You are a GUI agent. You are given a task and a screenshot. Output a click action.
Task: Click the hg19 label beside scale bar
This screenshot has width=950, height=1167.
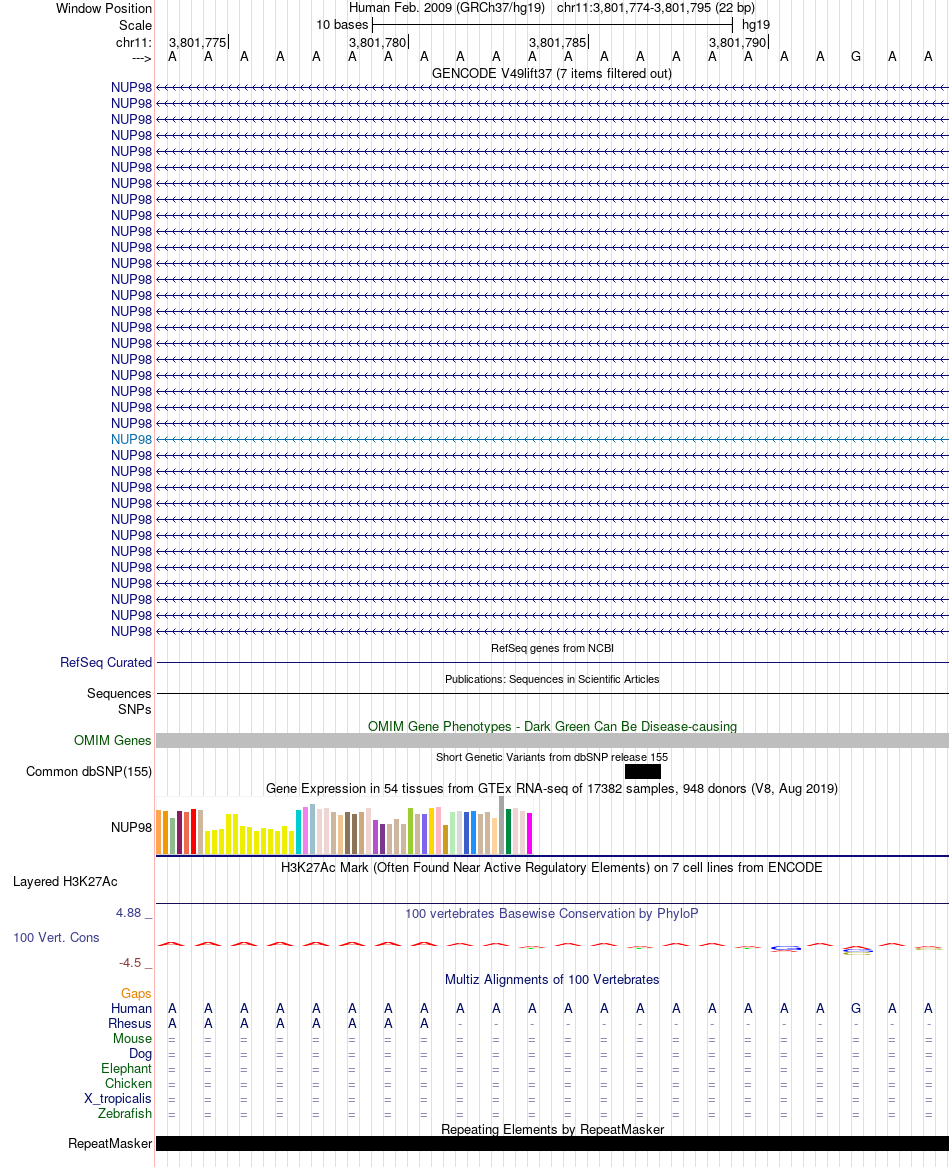[x=756, y=25]
